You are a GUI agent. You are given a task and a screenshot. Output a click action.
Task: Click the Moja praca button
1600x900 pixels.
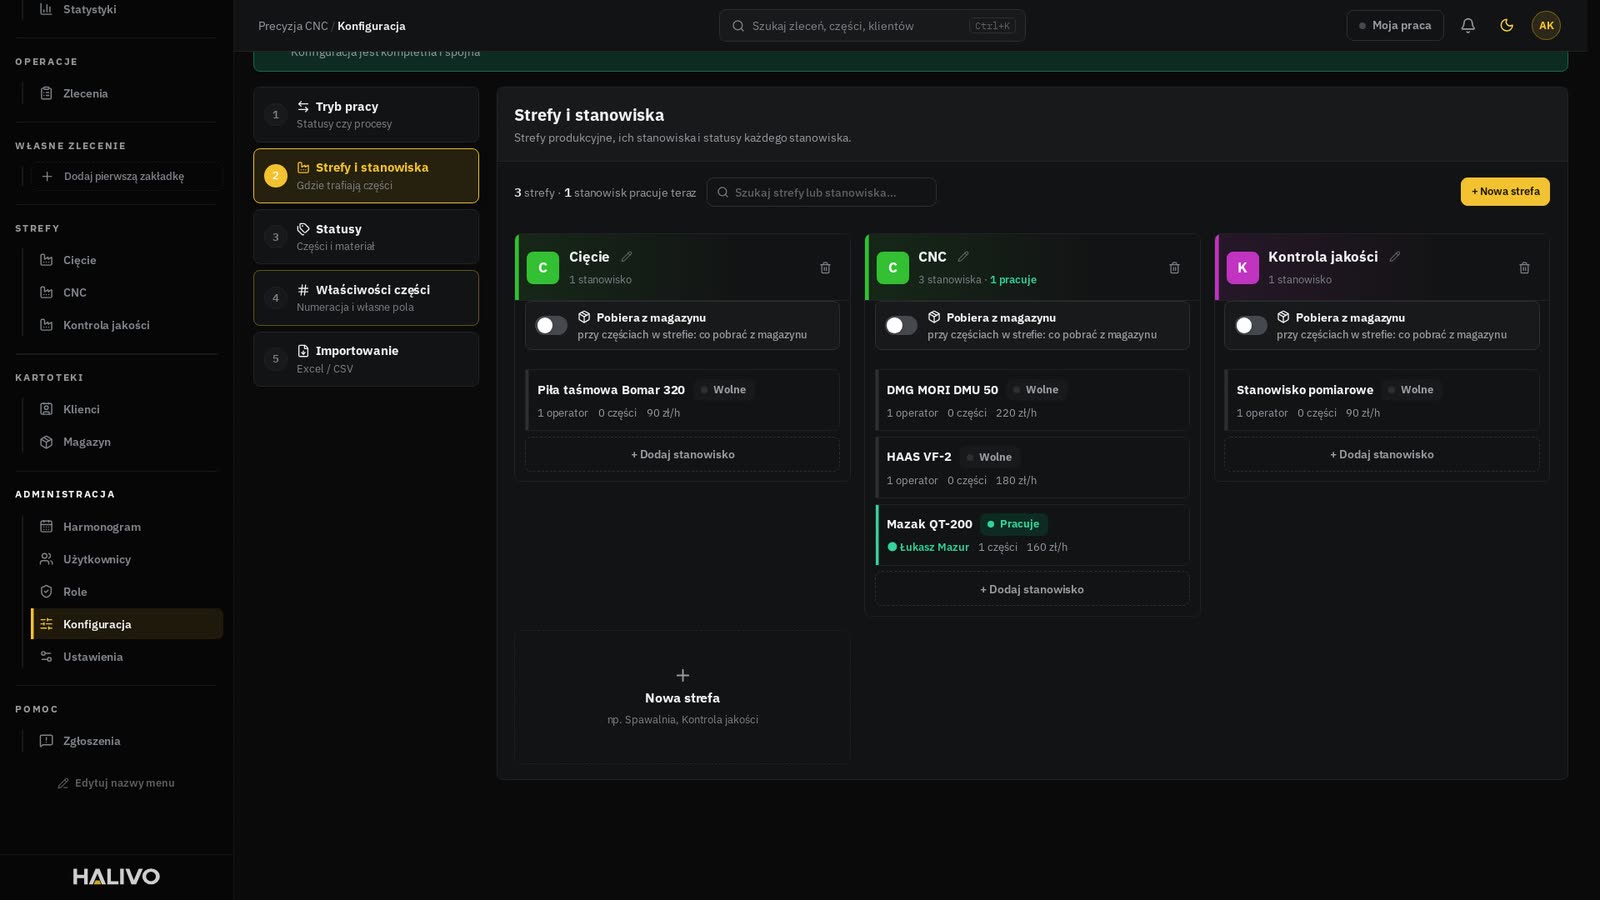pyautogui.click(x=1395, y=25)
